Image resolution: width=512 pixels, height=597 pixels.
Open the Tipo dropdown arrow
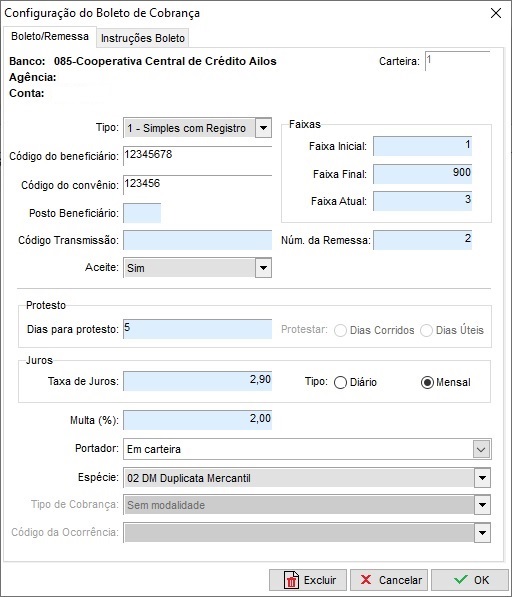[263, 128]
